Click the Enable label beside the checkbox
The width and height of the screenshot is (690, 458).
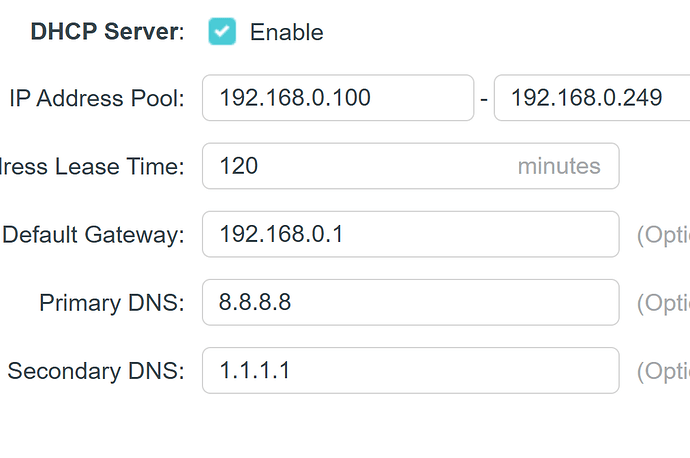pos(286,32)
